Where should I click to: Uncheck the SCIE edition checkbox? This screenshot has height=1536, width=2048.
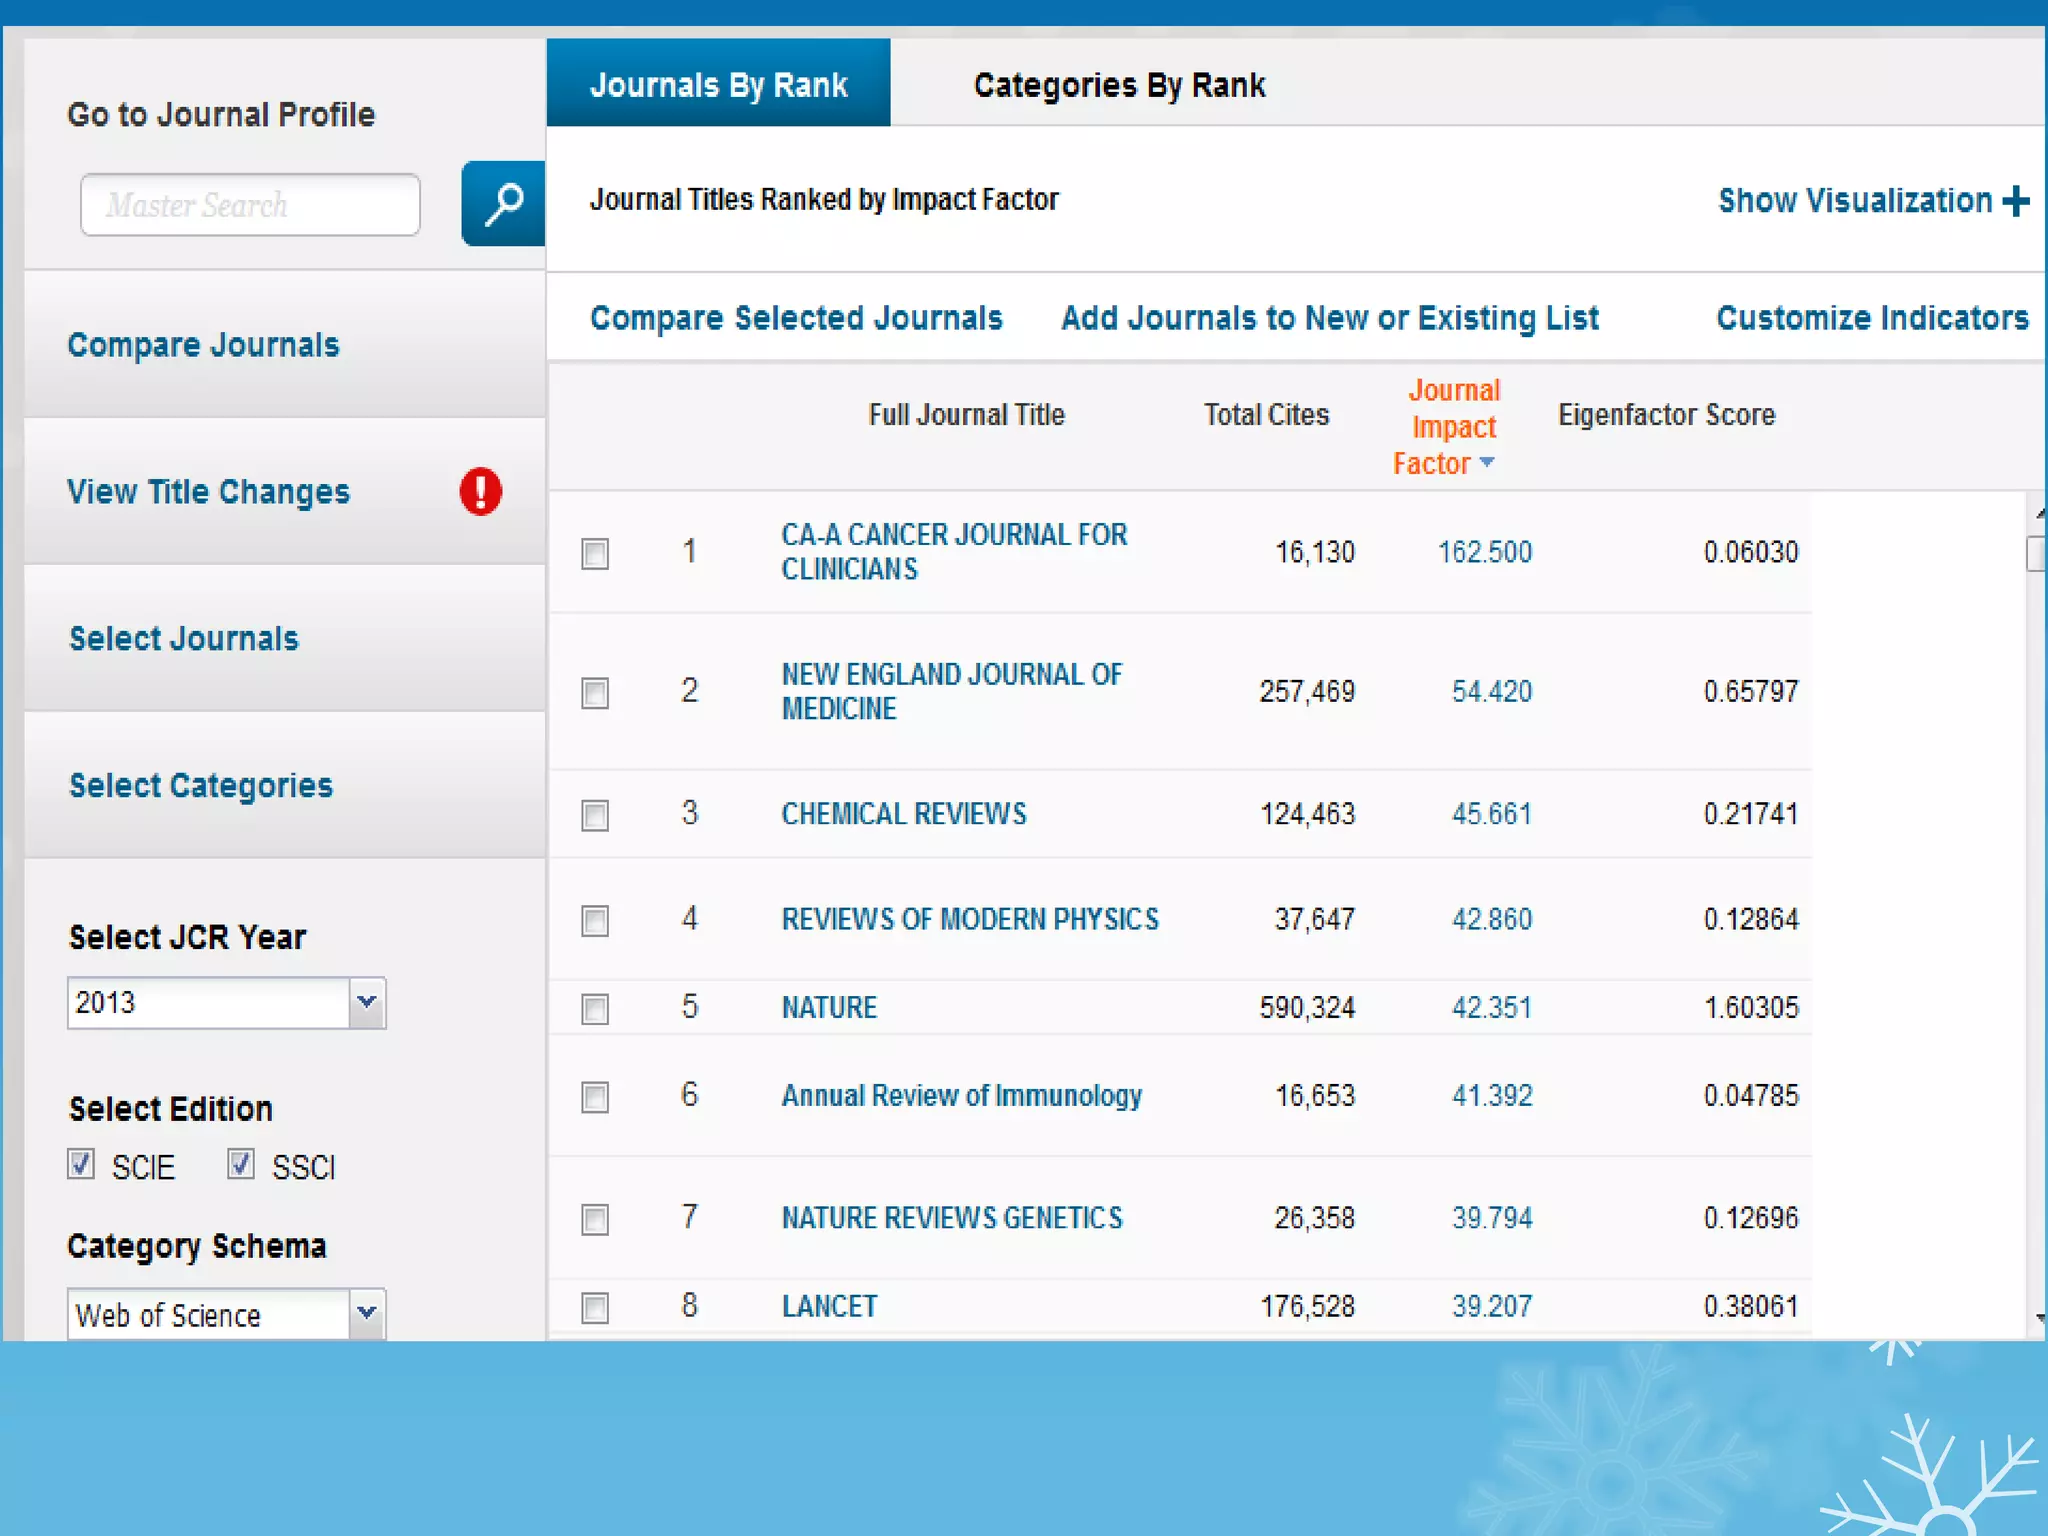tap(82, 1164)
